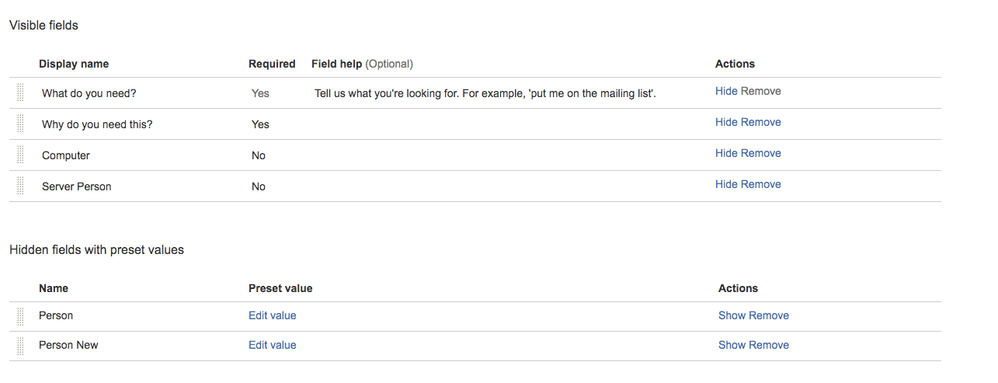Hide the Server Person field

coord(726,185)
